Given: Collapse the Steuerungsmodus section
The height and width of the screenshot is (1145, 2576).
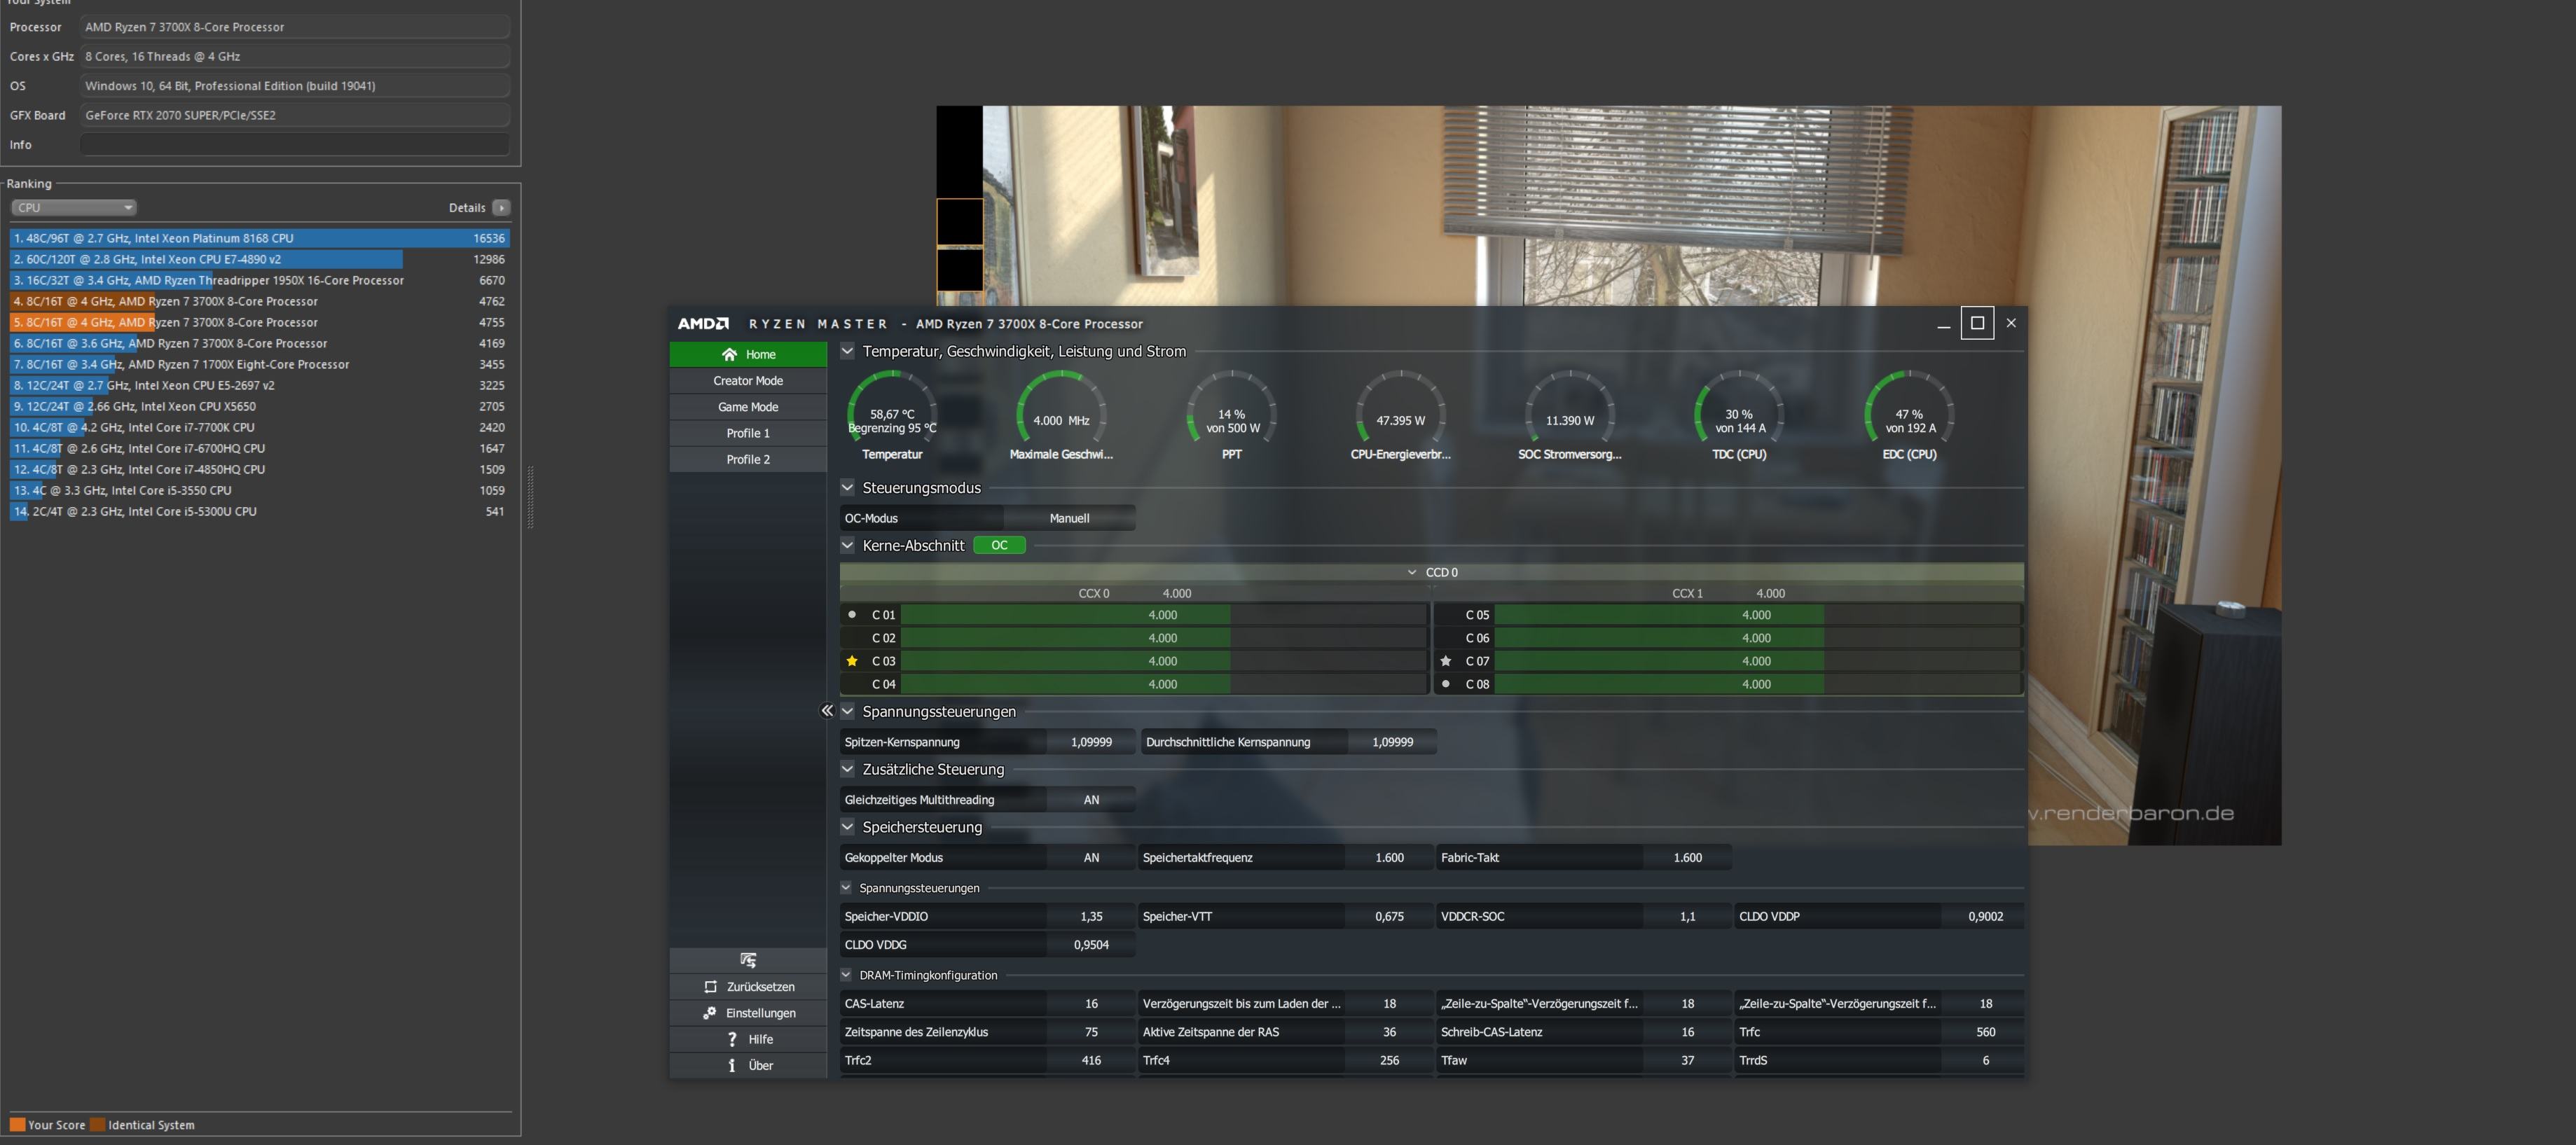Looking at the screenshot, I should click(x=848, y=488).
